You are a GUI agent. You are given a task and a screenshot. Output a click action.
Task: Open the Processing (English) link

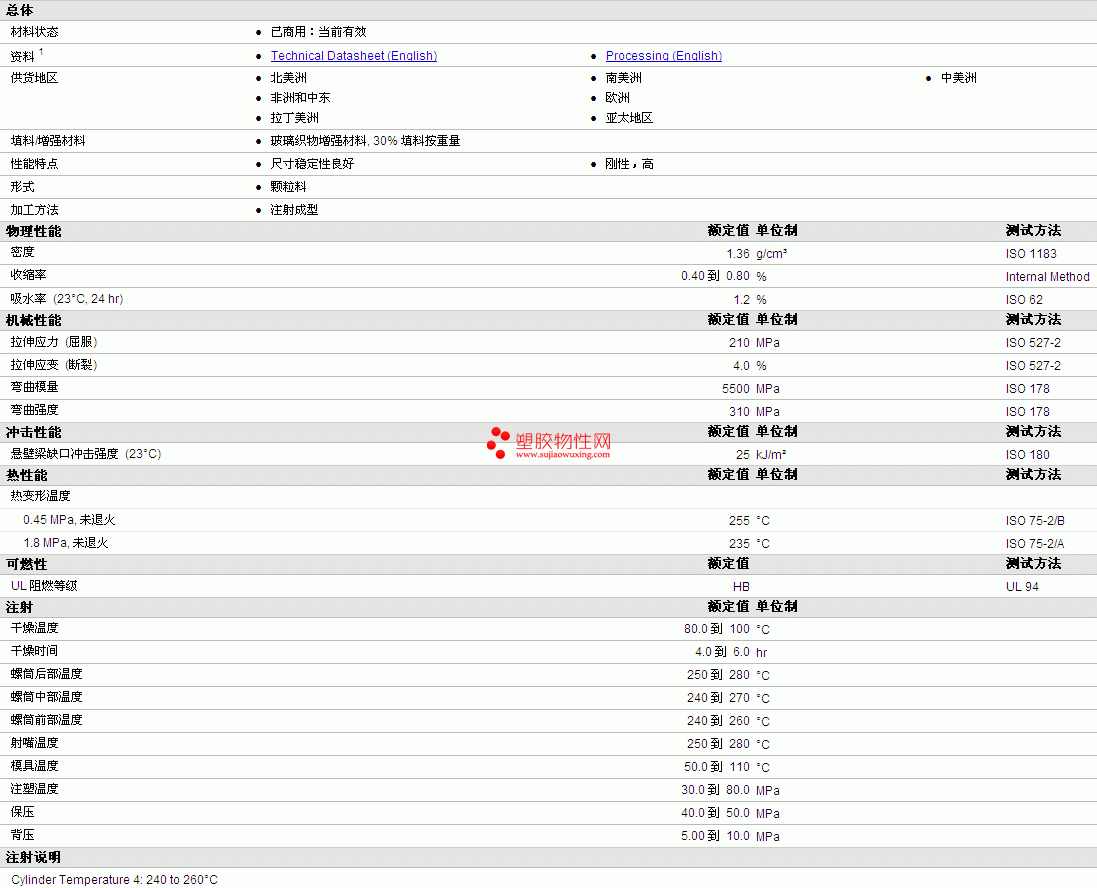tap(663, 56)
